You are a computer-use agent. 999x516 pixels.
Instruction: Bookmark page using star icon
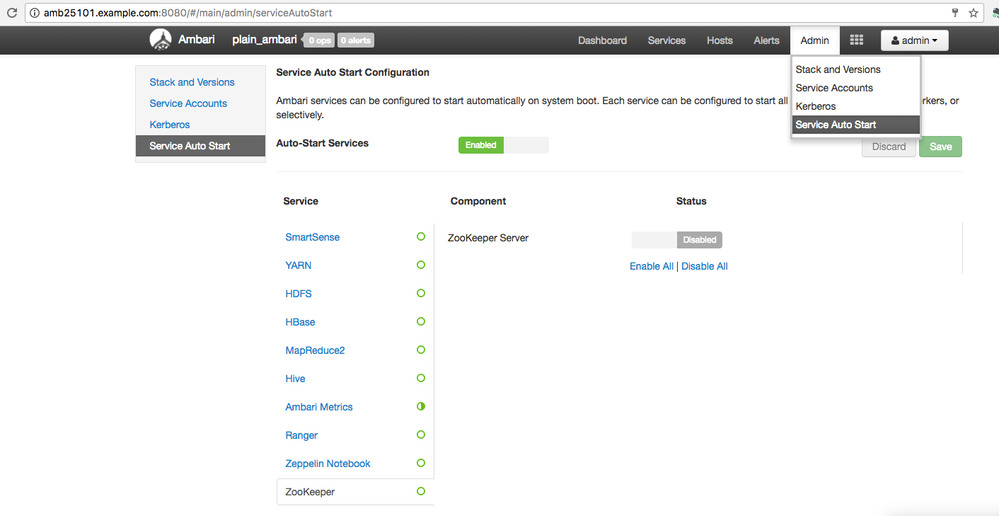click(973, 13)
